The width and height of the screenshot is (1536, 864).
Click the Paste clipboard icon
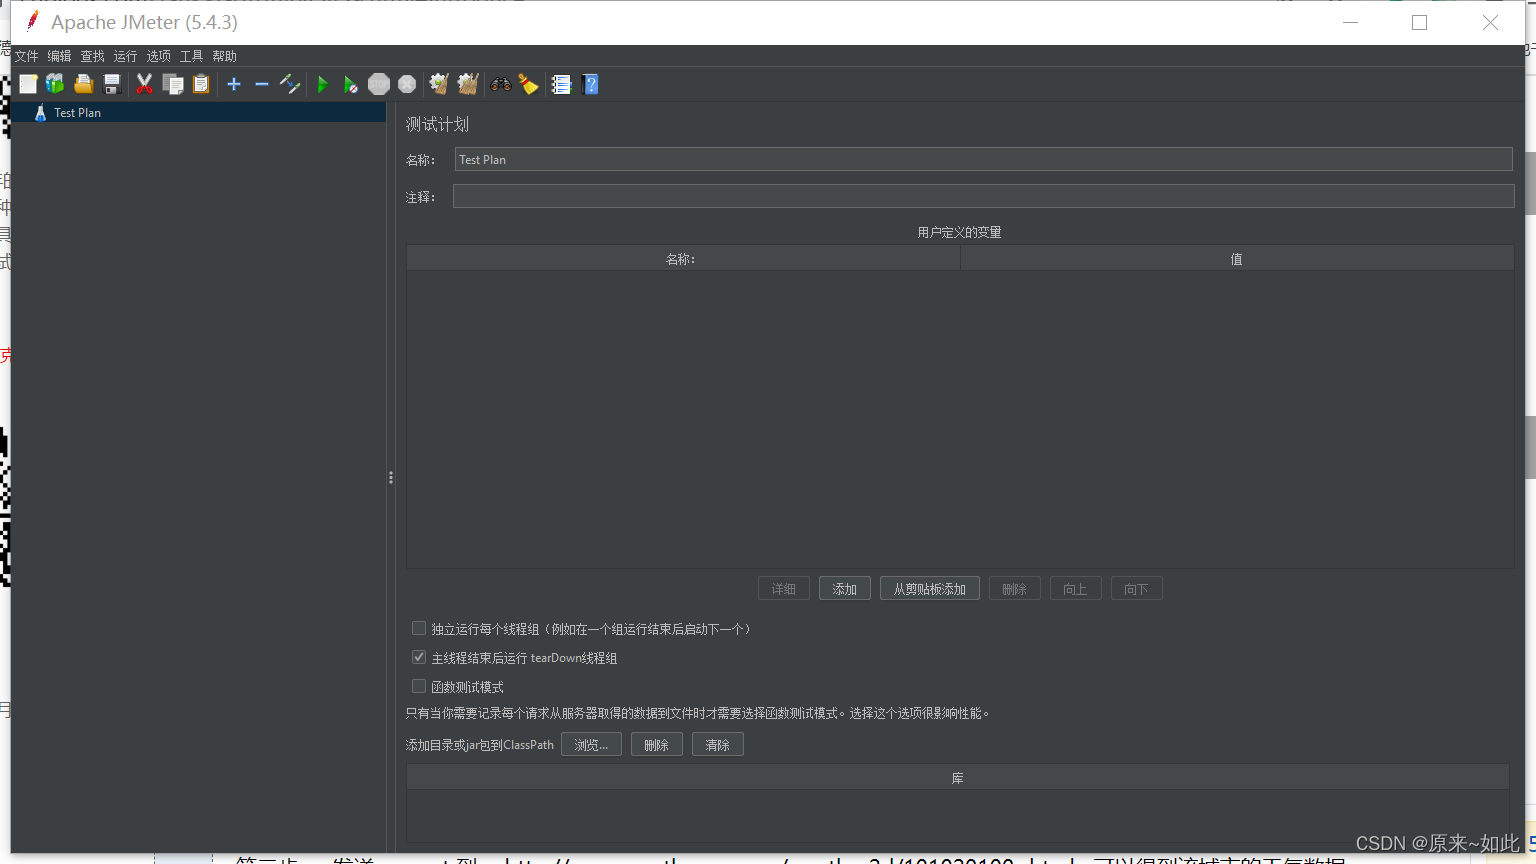201,84
